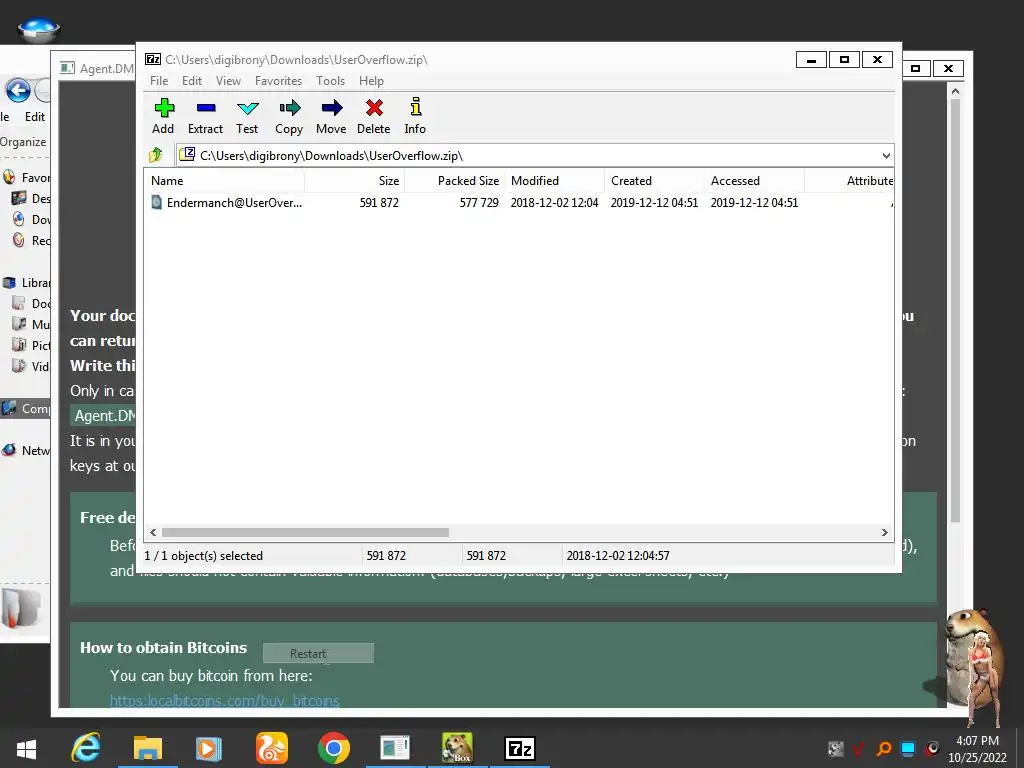Switch to 7-Zip taskbar icon
1024x768 pixels.
[520, 748]
